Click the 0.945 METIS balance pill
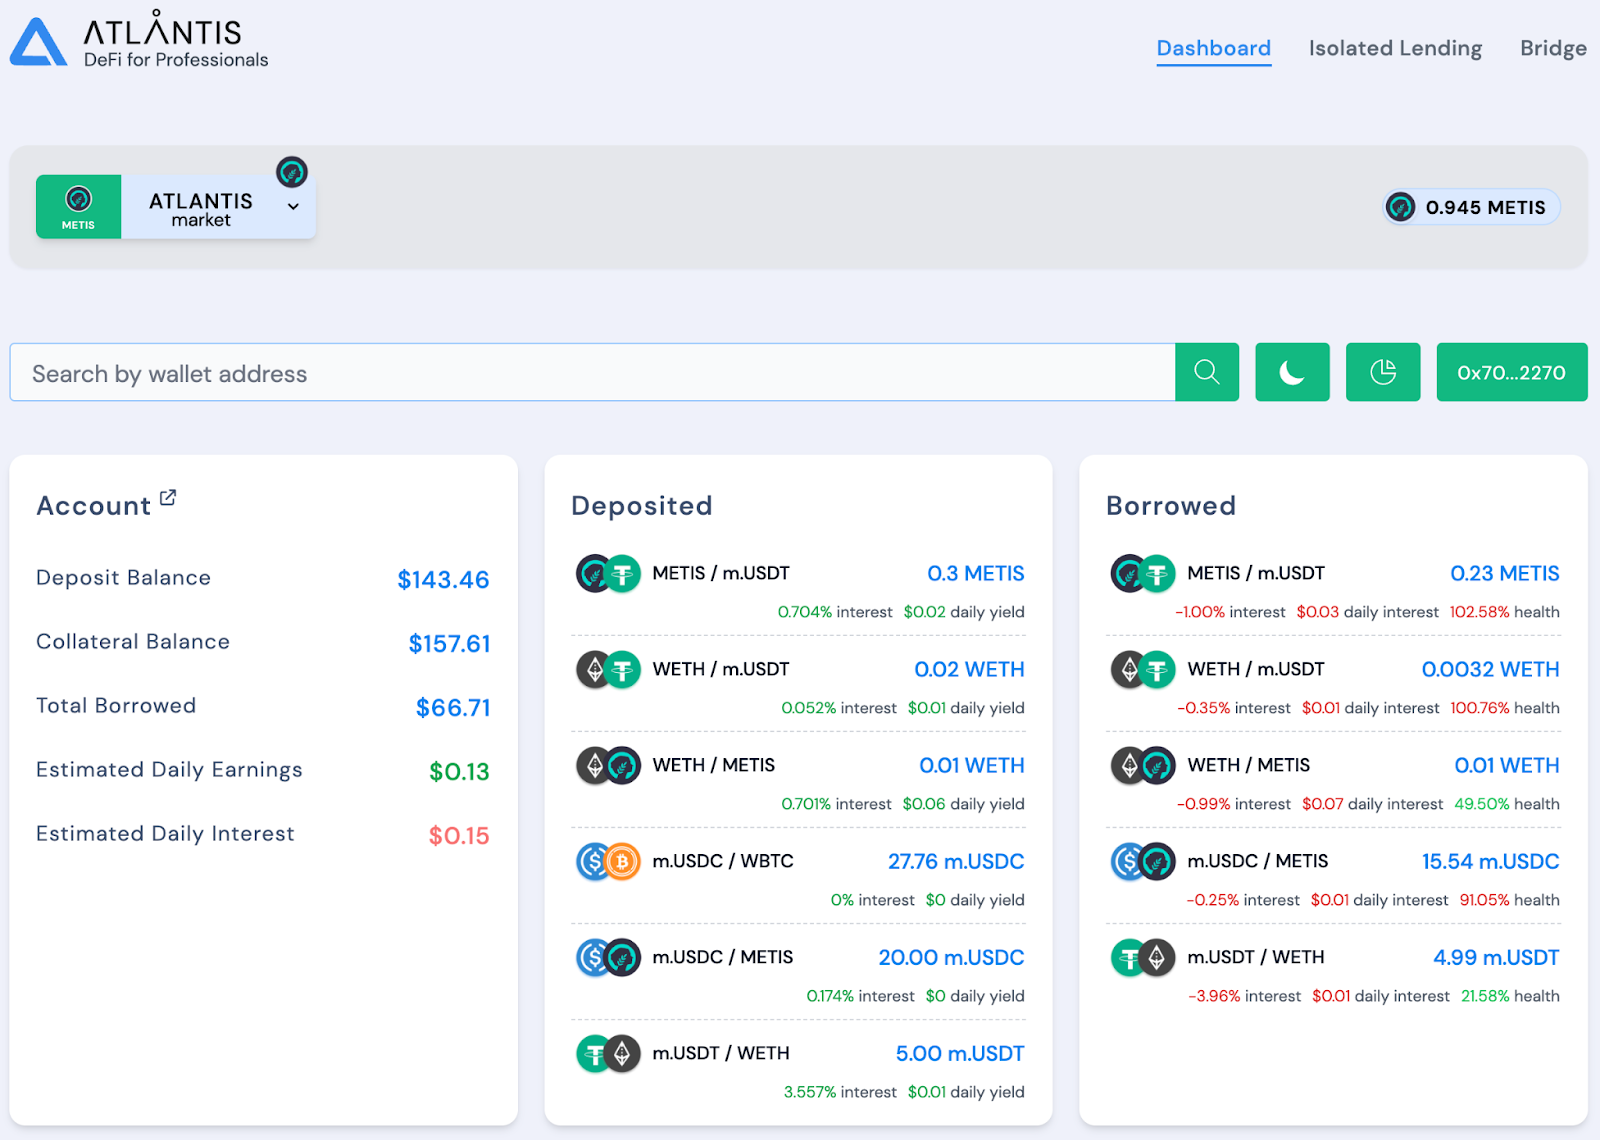The width and height of the screenshot is (1600, 1140). click(1471, 207)
